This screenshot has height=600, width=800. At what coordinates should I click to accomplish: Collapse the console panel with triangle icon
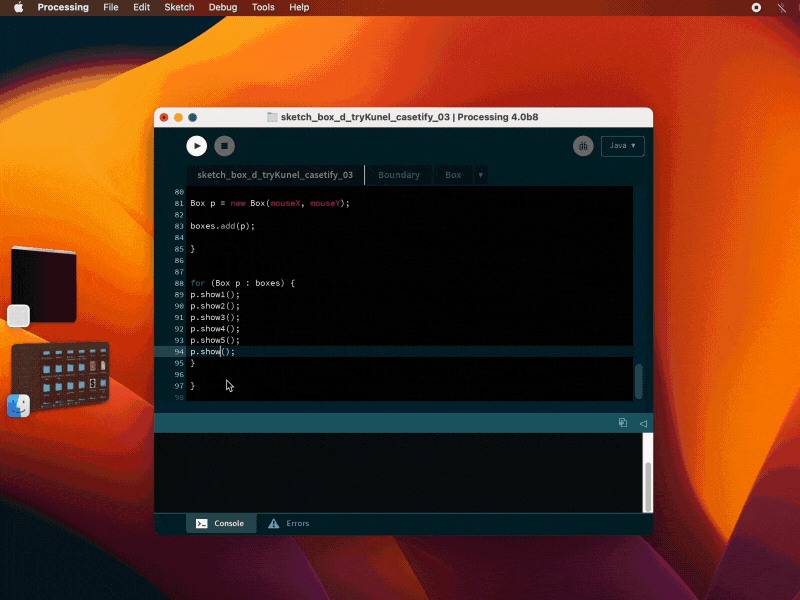coord(643,423)
